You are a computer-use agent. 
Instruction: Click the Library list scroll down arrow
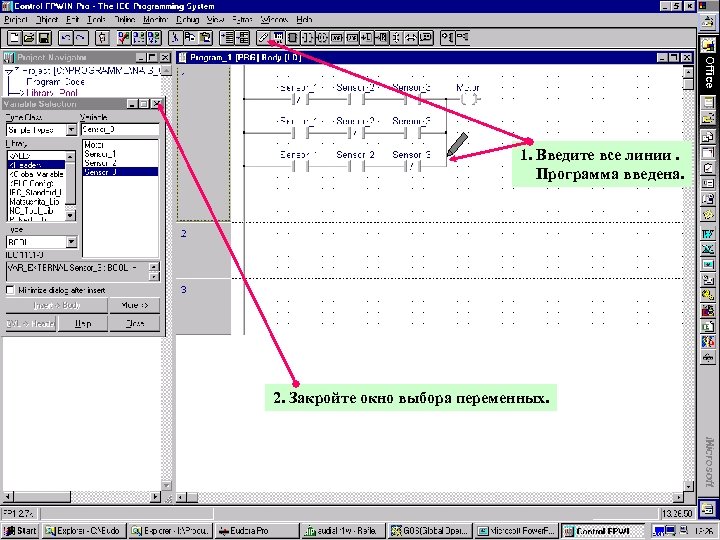pyautogui.click(x=70, y=215)
